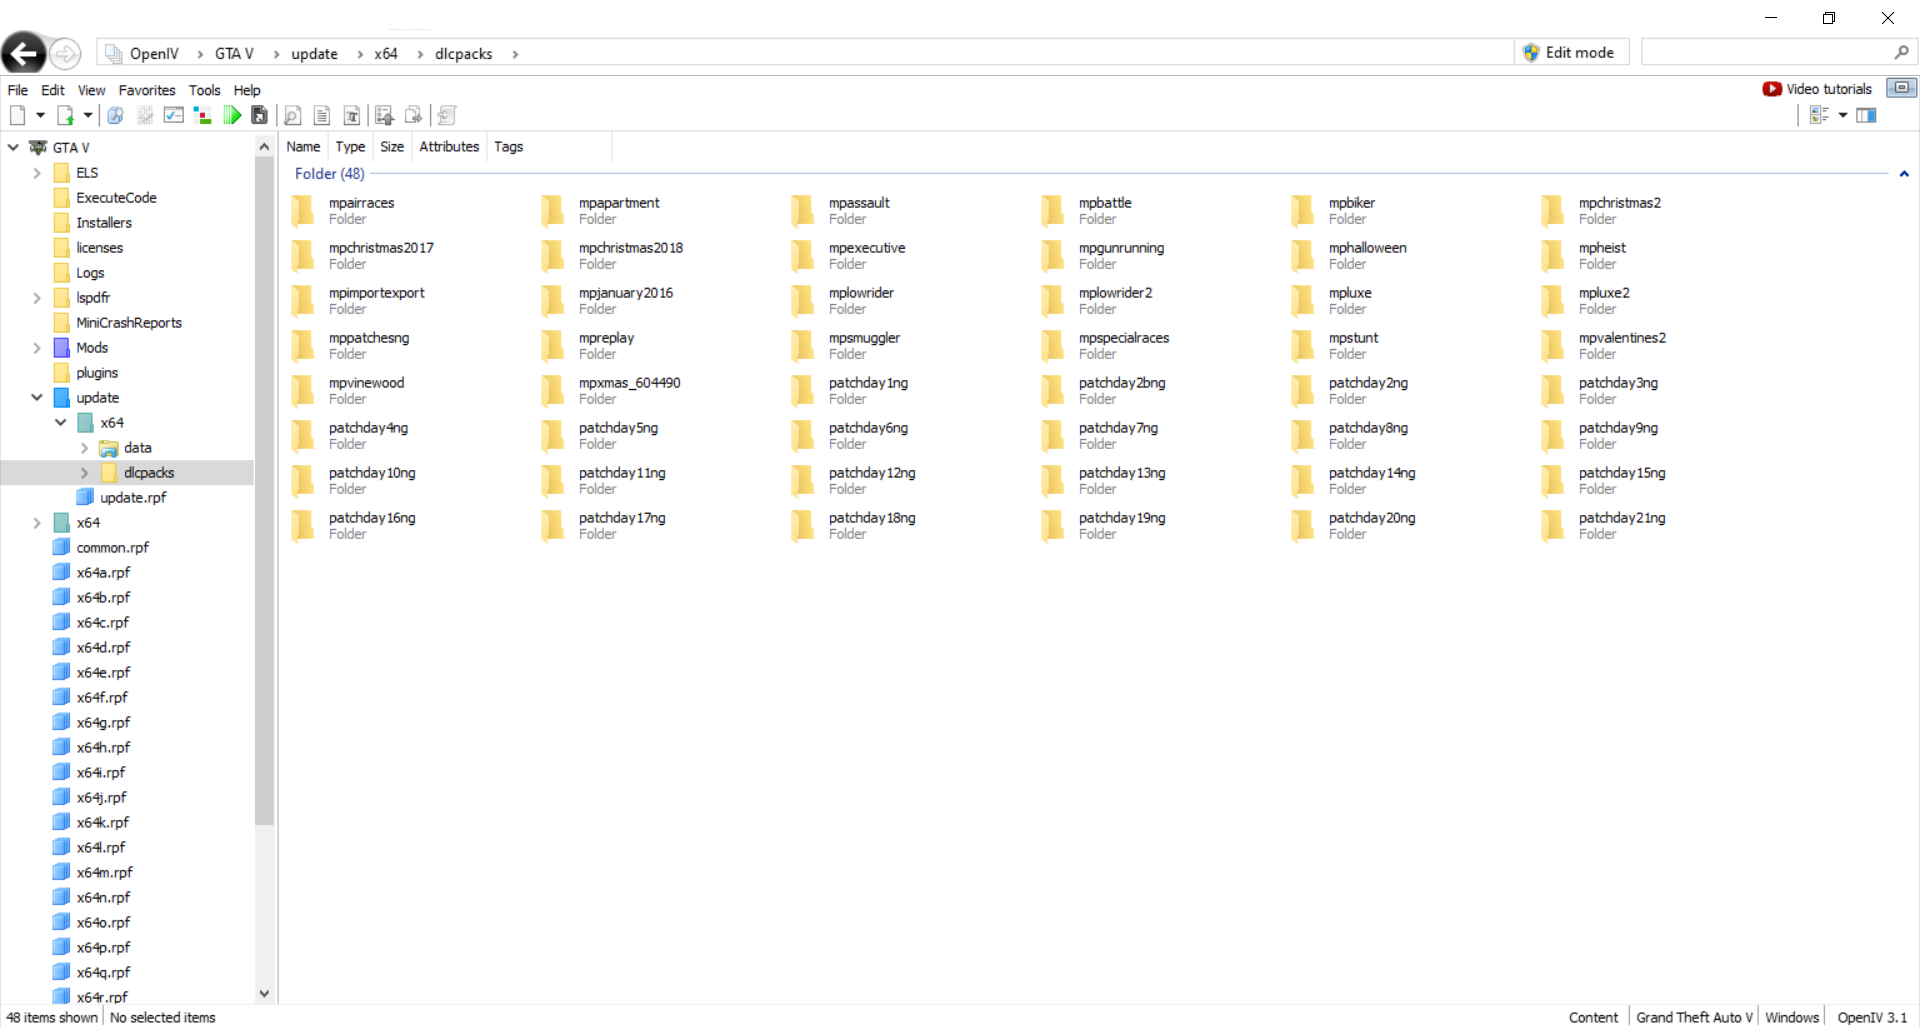The width and height of the screenshot is (1920, 1027).
Task: Select the patchday21ng folder icon
Action: (1553, 526)
